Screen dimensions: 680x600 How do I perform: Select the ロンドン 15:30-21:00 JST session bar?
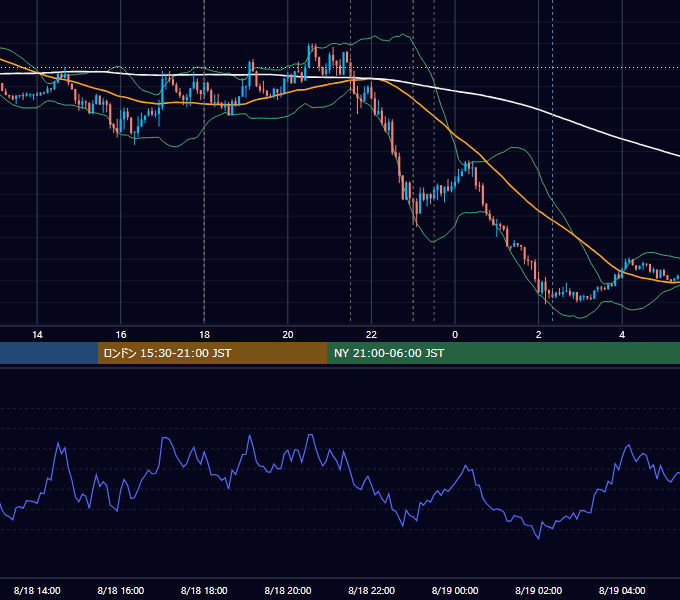(212, 353)
